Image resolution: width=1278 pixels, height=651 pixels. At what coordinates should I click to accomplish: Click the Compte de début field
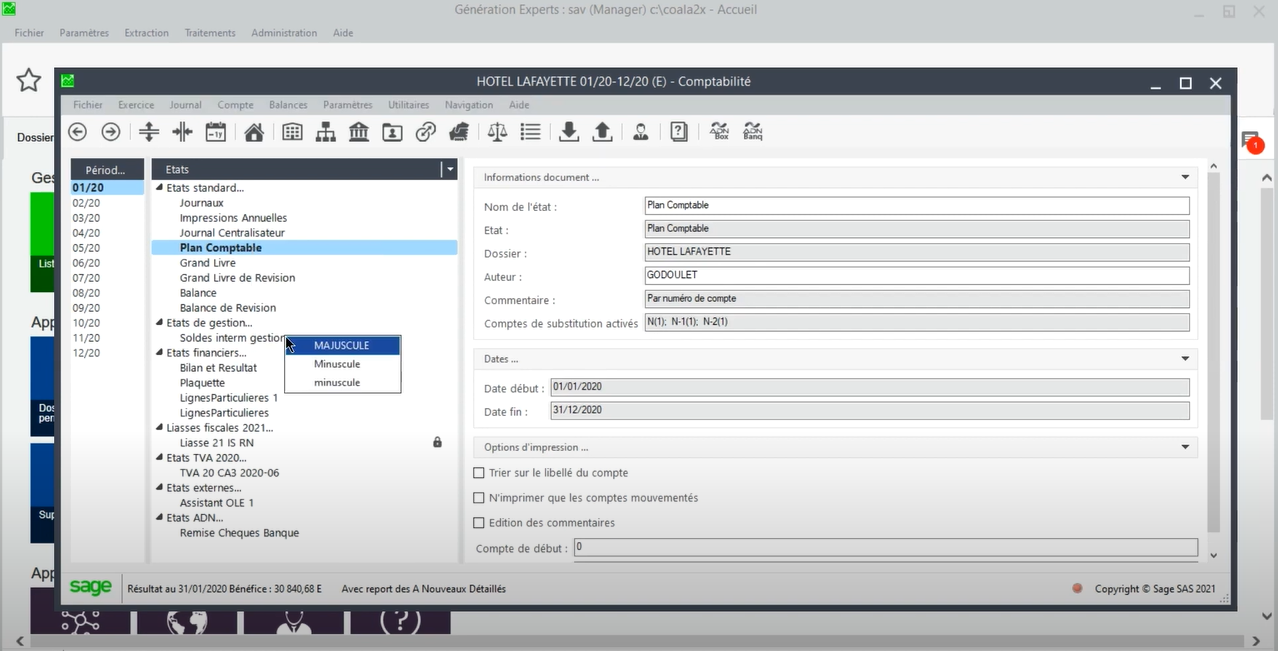885,548
